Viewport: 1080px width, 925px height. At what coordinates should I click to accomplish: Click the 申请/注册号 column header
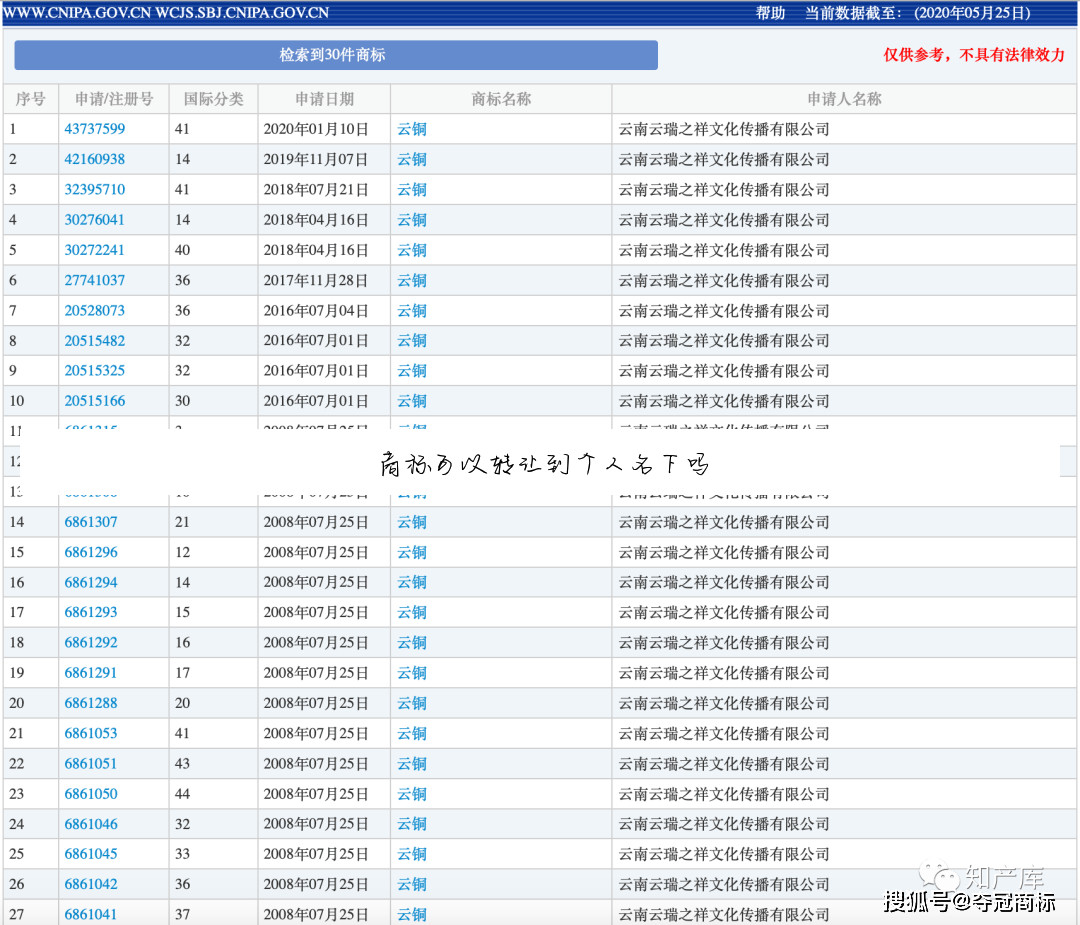[x=114, y=99]
